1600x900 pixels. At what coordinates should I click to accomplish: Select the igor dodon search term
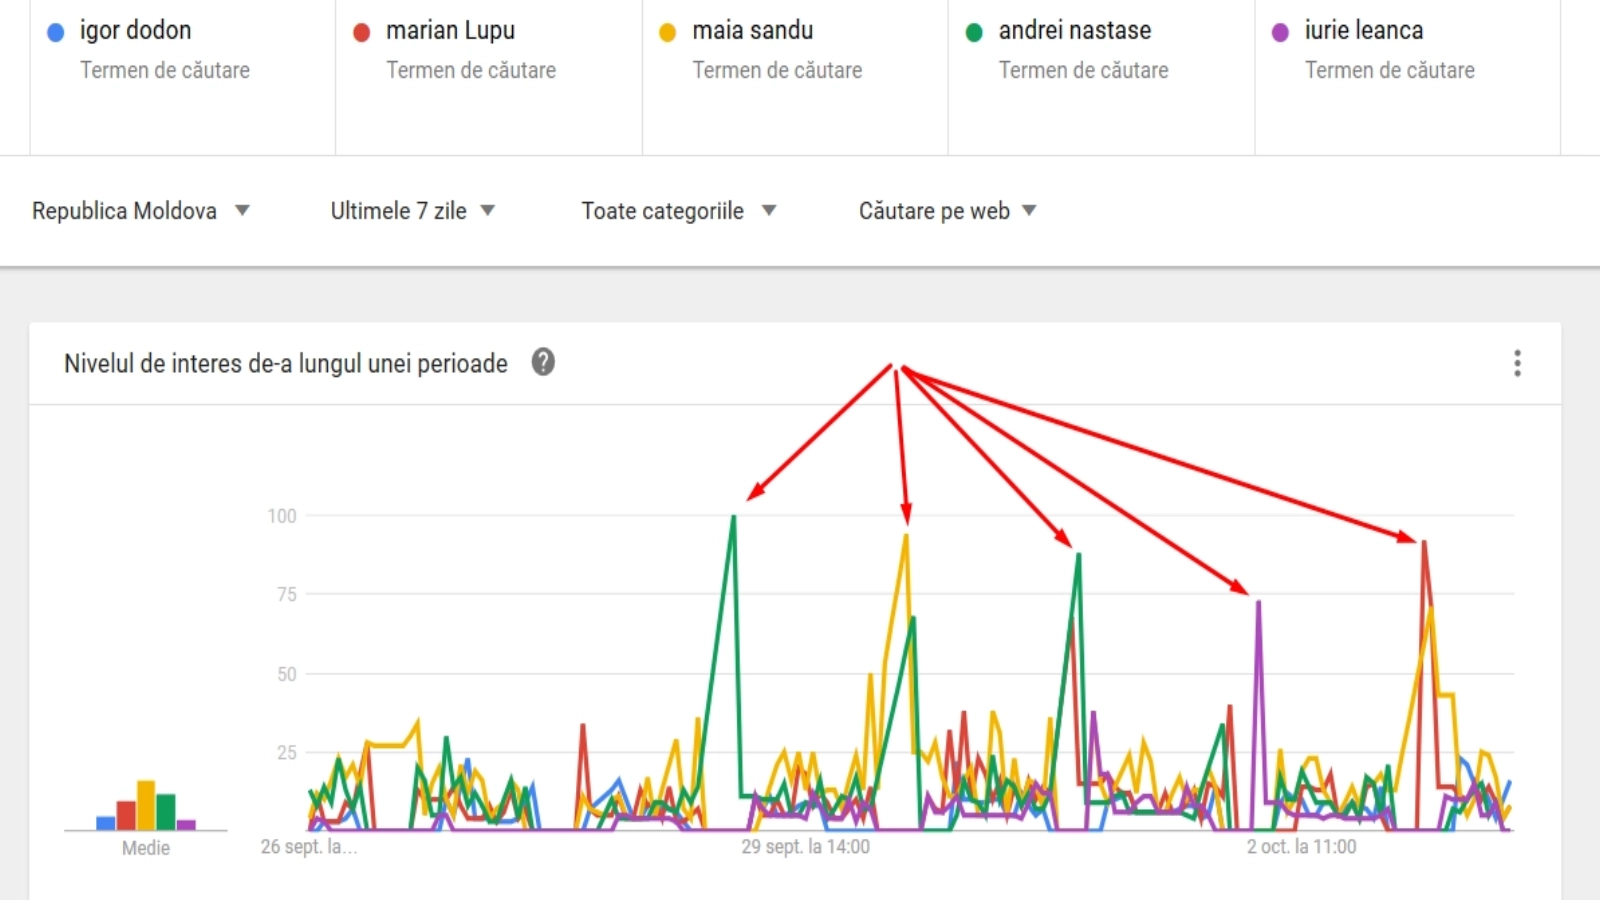[x=135, y=31]
